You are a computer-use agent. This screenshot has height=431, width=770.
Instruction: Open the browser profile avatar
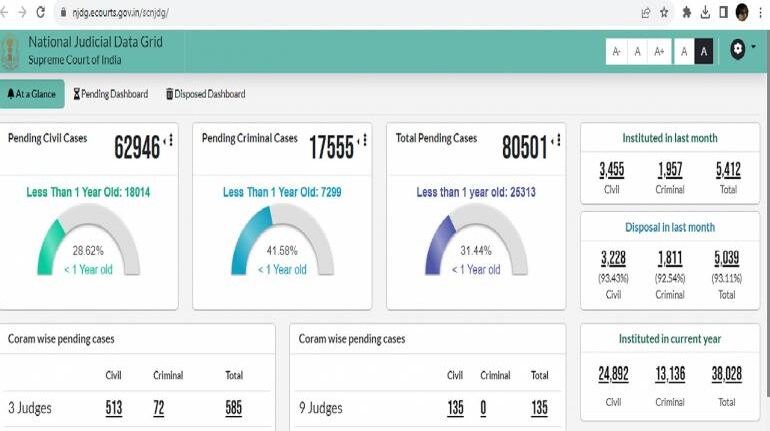[x=742, y=12]
